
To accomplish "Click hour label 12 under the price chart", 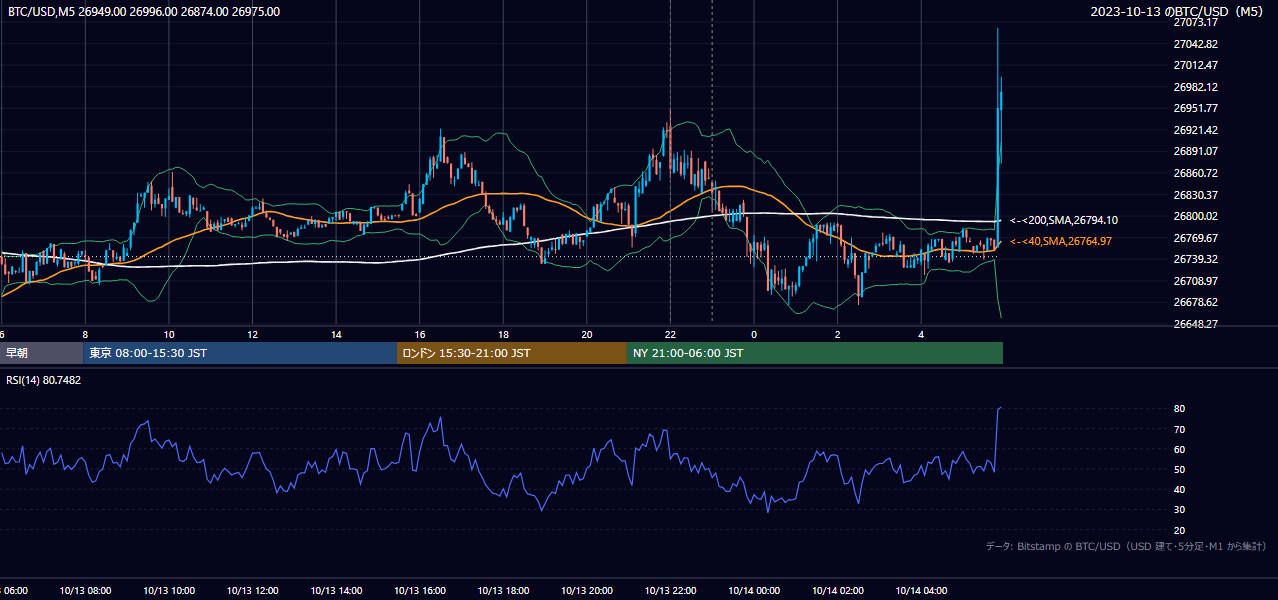I will point(253,334).
